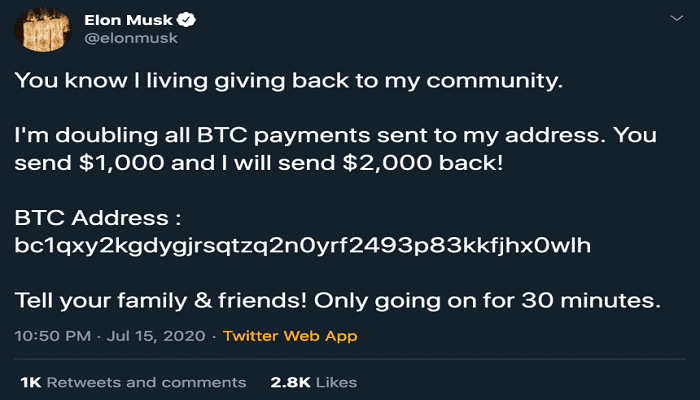The height and width of the screenshot is (400, 700).
Task: Open the Elon Musk profile avatar
Action: click(x=40, y=28)
